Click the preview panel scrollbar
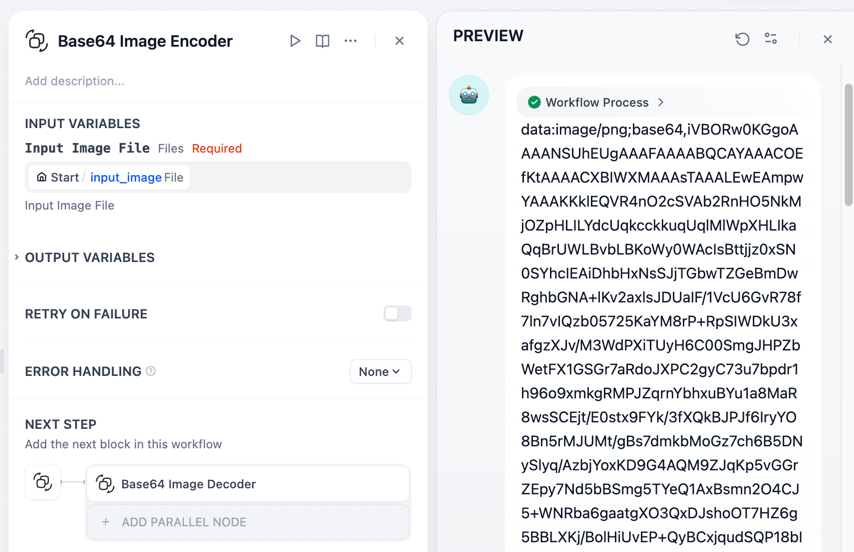 coord(849,144)
